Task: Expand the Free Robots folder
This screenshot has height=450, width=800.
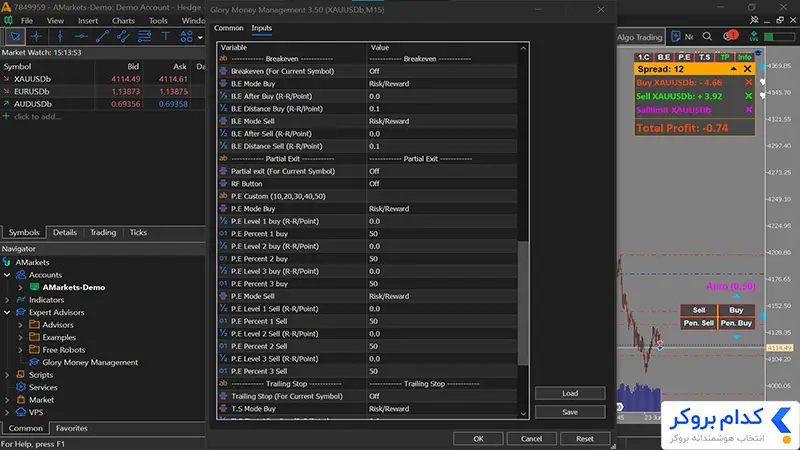Action: (x=20, y=350)
